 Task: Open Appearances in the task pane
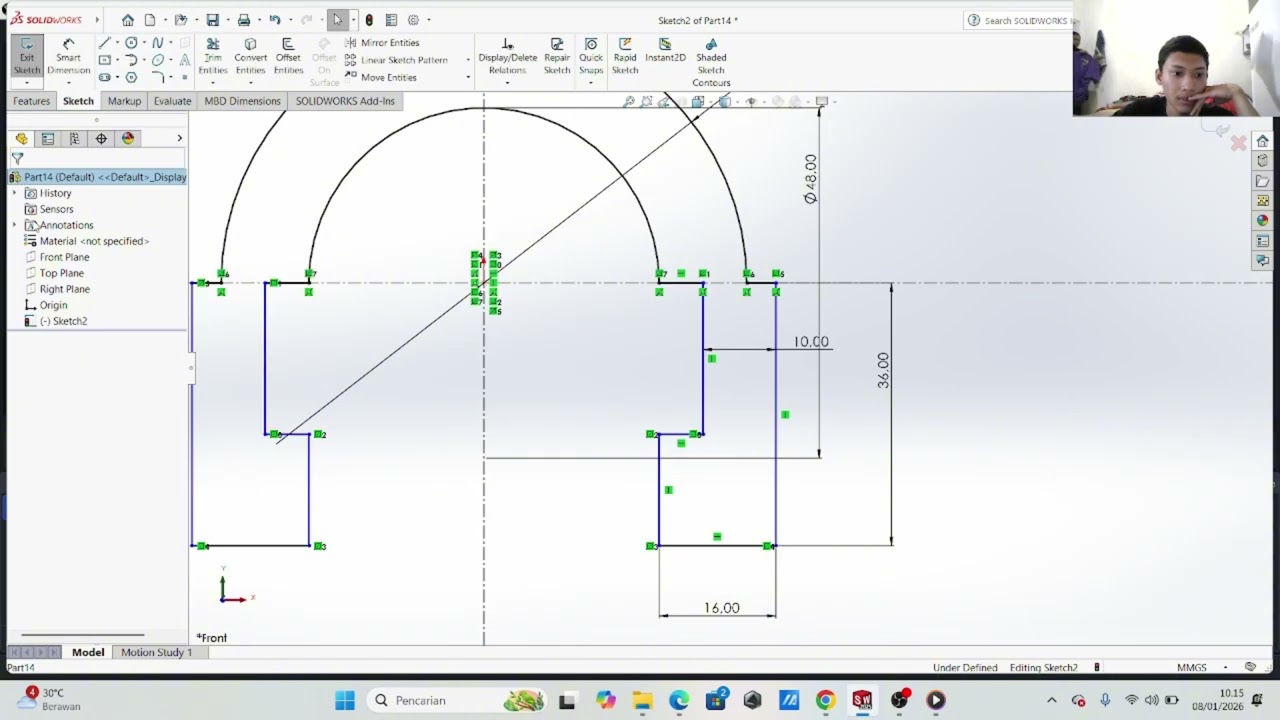pos(1263,220)
